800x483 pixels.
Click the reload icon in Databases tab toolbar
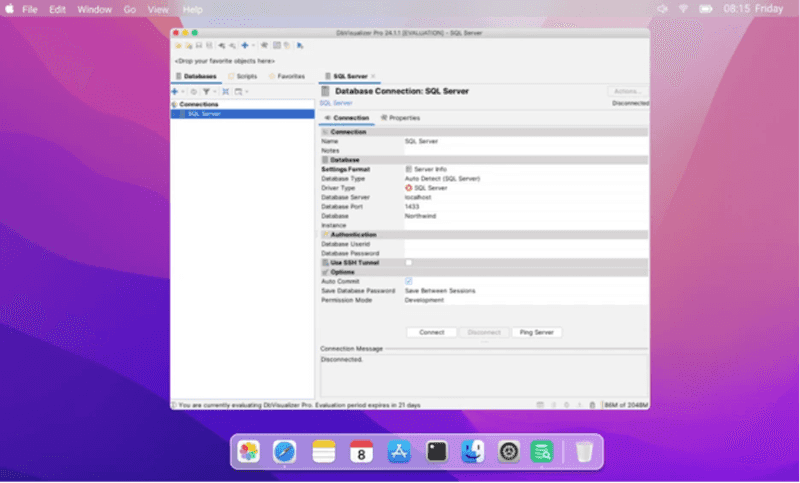194,92
